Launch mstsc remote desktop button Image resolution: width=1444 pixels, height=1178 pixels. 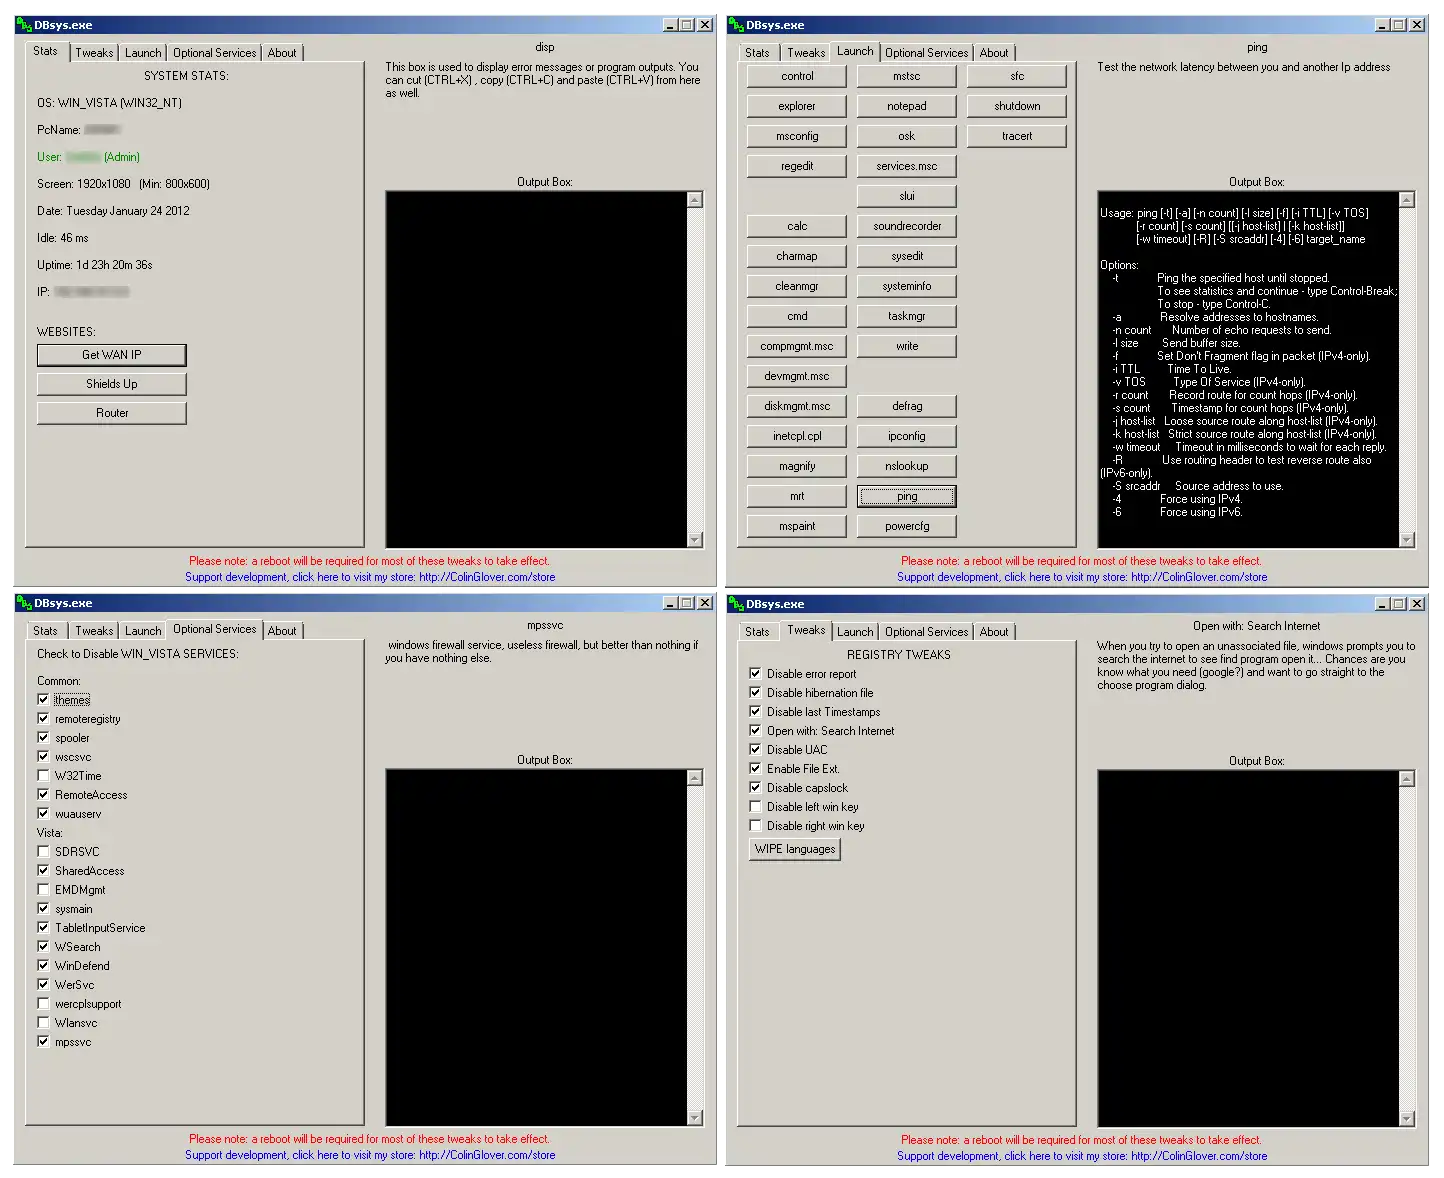click(907, 76)
